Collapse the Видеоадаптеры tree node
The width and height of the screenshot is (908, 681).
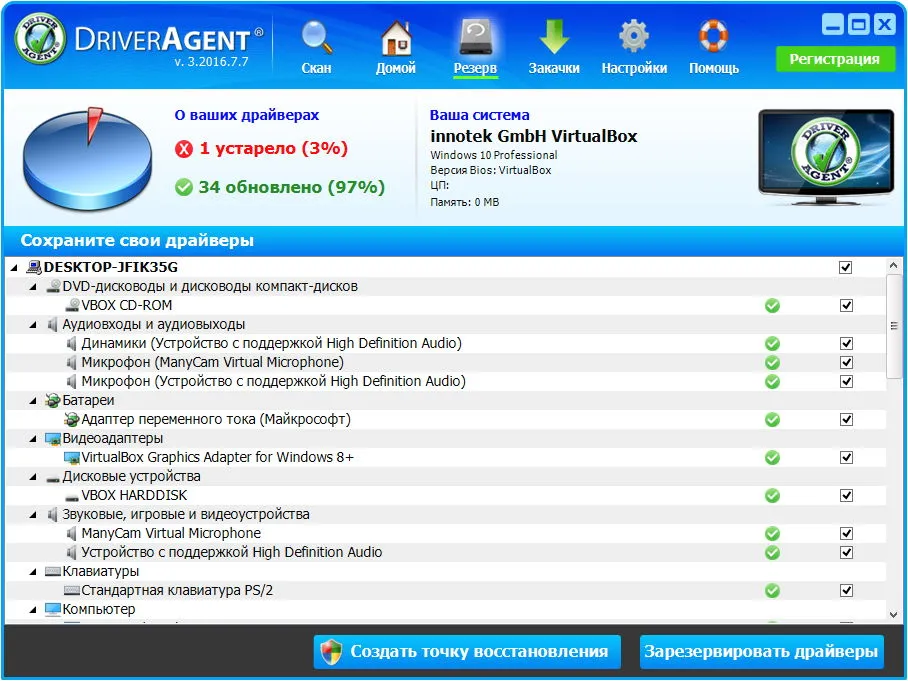(33, 439)
